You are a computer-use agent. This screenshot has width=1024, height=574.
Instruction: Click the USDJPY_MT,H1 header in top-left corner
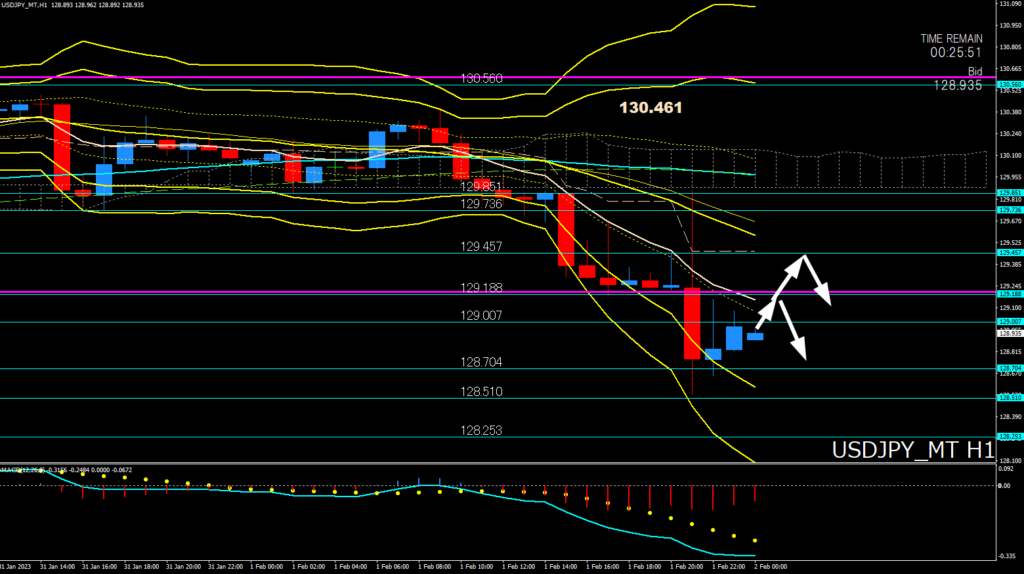tap(24, 5)
